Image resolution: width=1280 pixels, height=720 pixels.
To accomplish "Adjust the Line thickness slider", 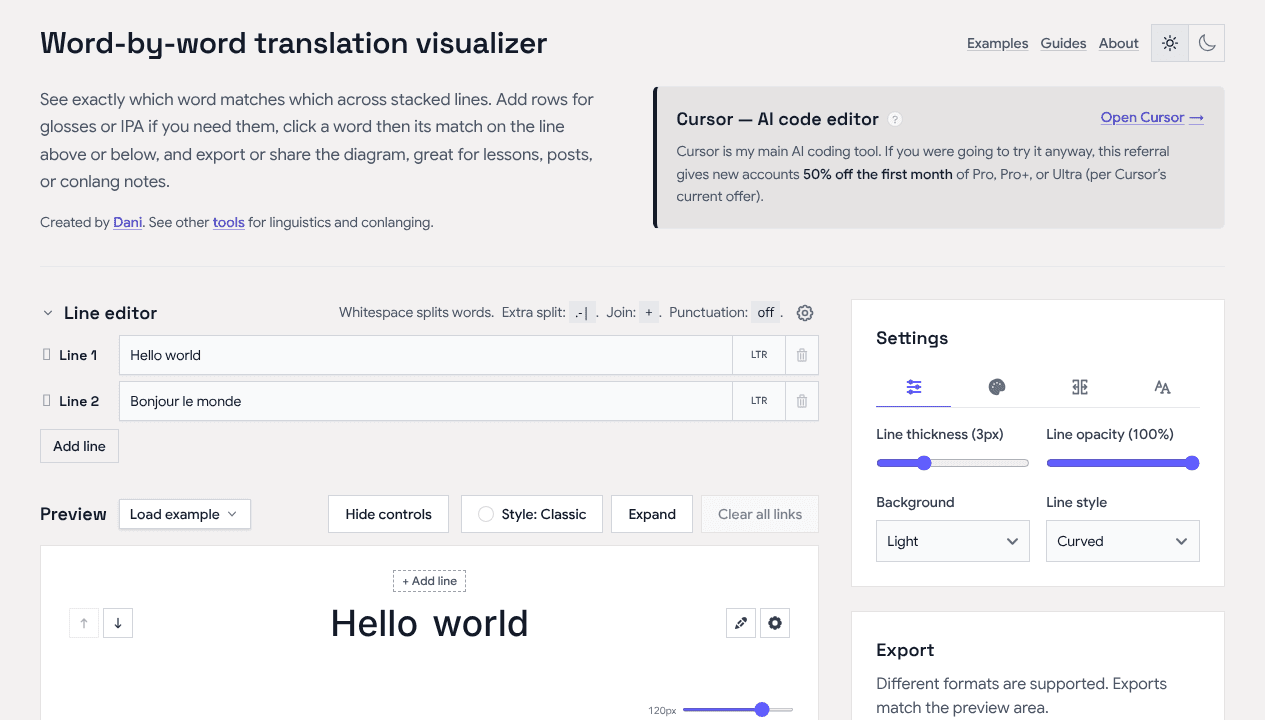I will [953, 463].
